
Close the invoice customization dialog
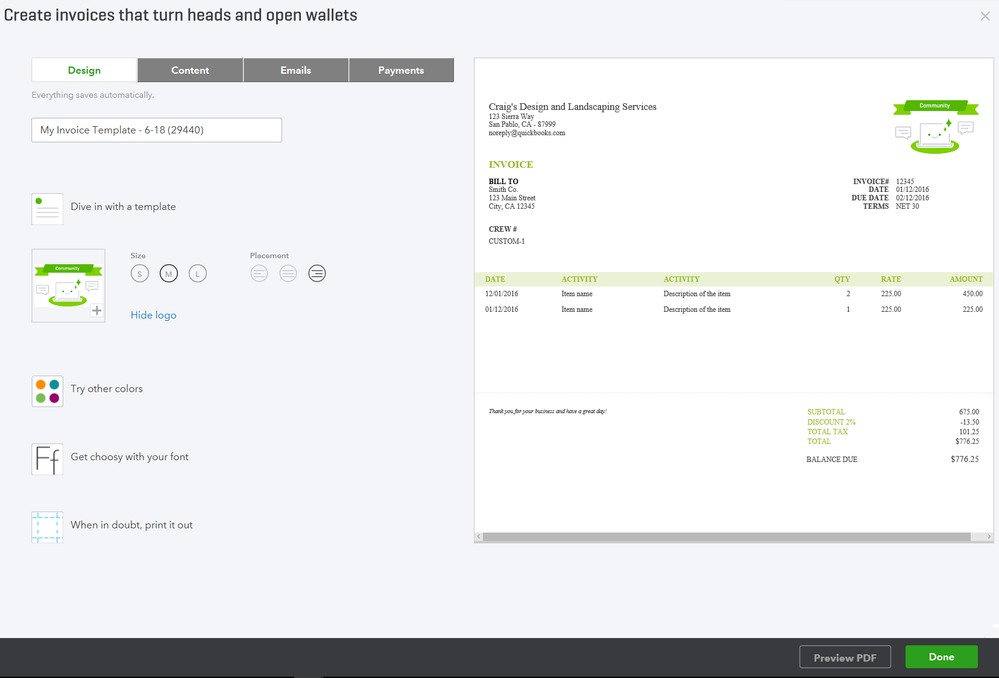(985, 16)
